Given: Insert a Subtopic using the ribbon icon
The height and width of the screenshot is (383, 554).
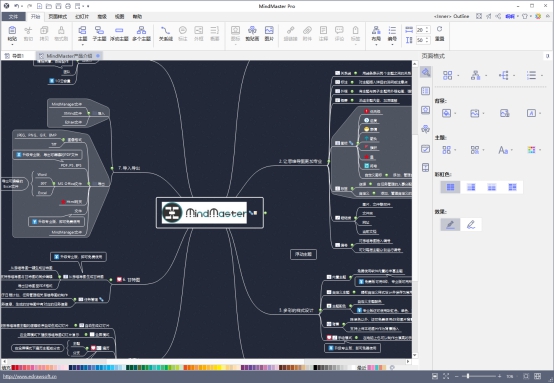Looking at the screenshot, I should pyautogui.click(x=99, y=34).
